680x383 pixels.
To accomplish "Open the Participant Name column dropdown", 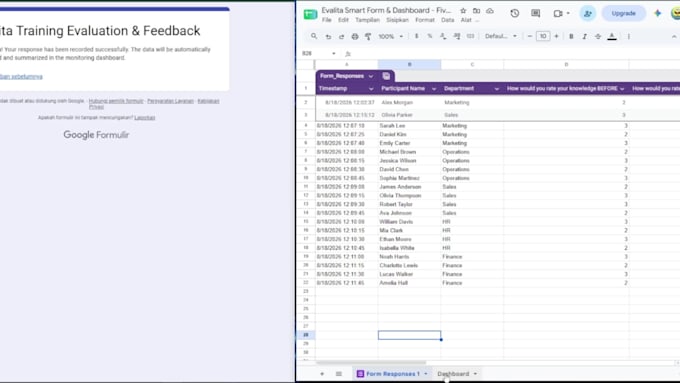I will (434, 89).
